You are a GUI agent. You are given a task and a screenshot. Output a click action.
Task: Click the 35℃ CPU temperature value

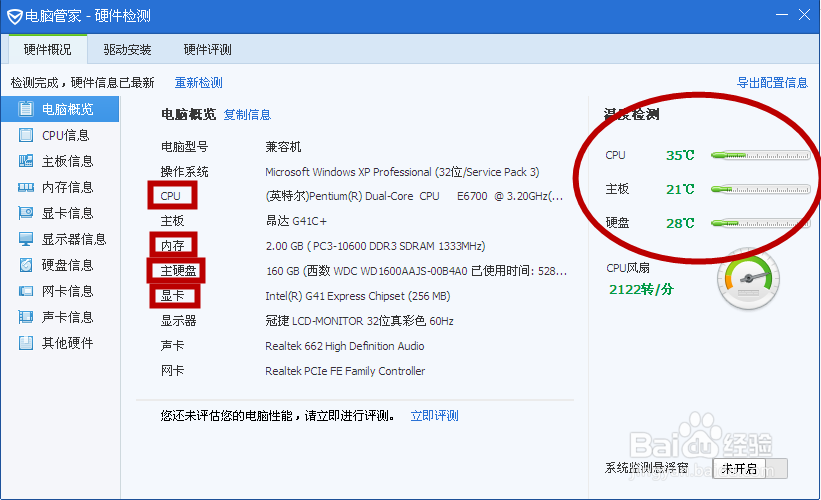(x=680, y=155)
